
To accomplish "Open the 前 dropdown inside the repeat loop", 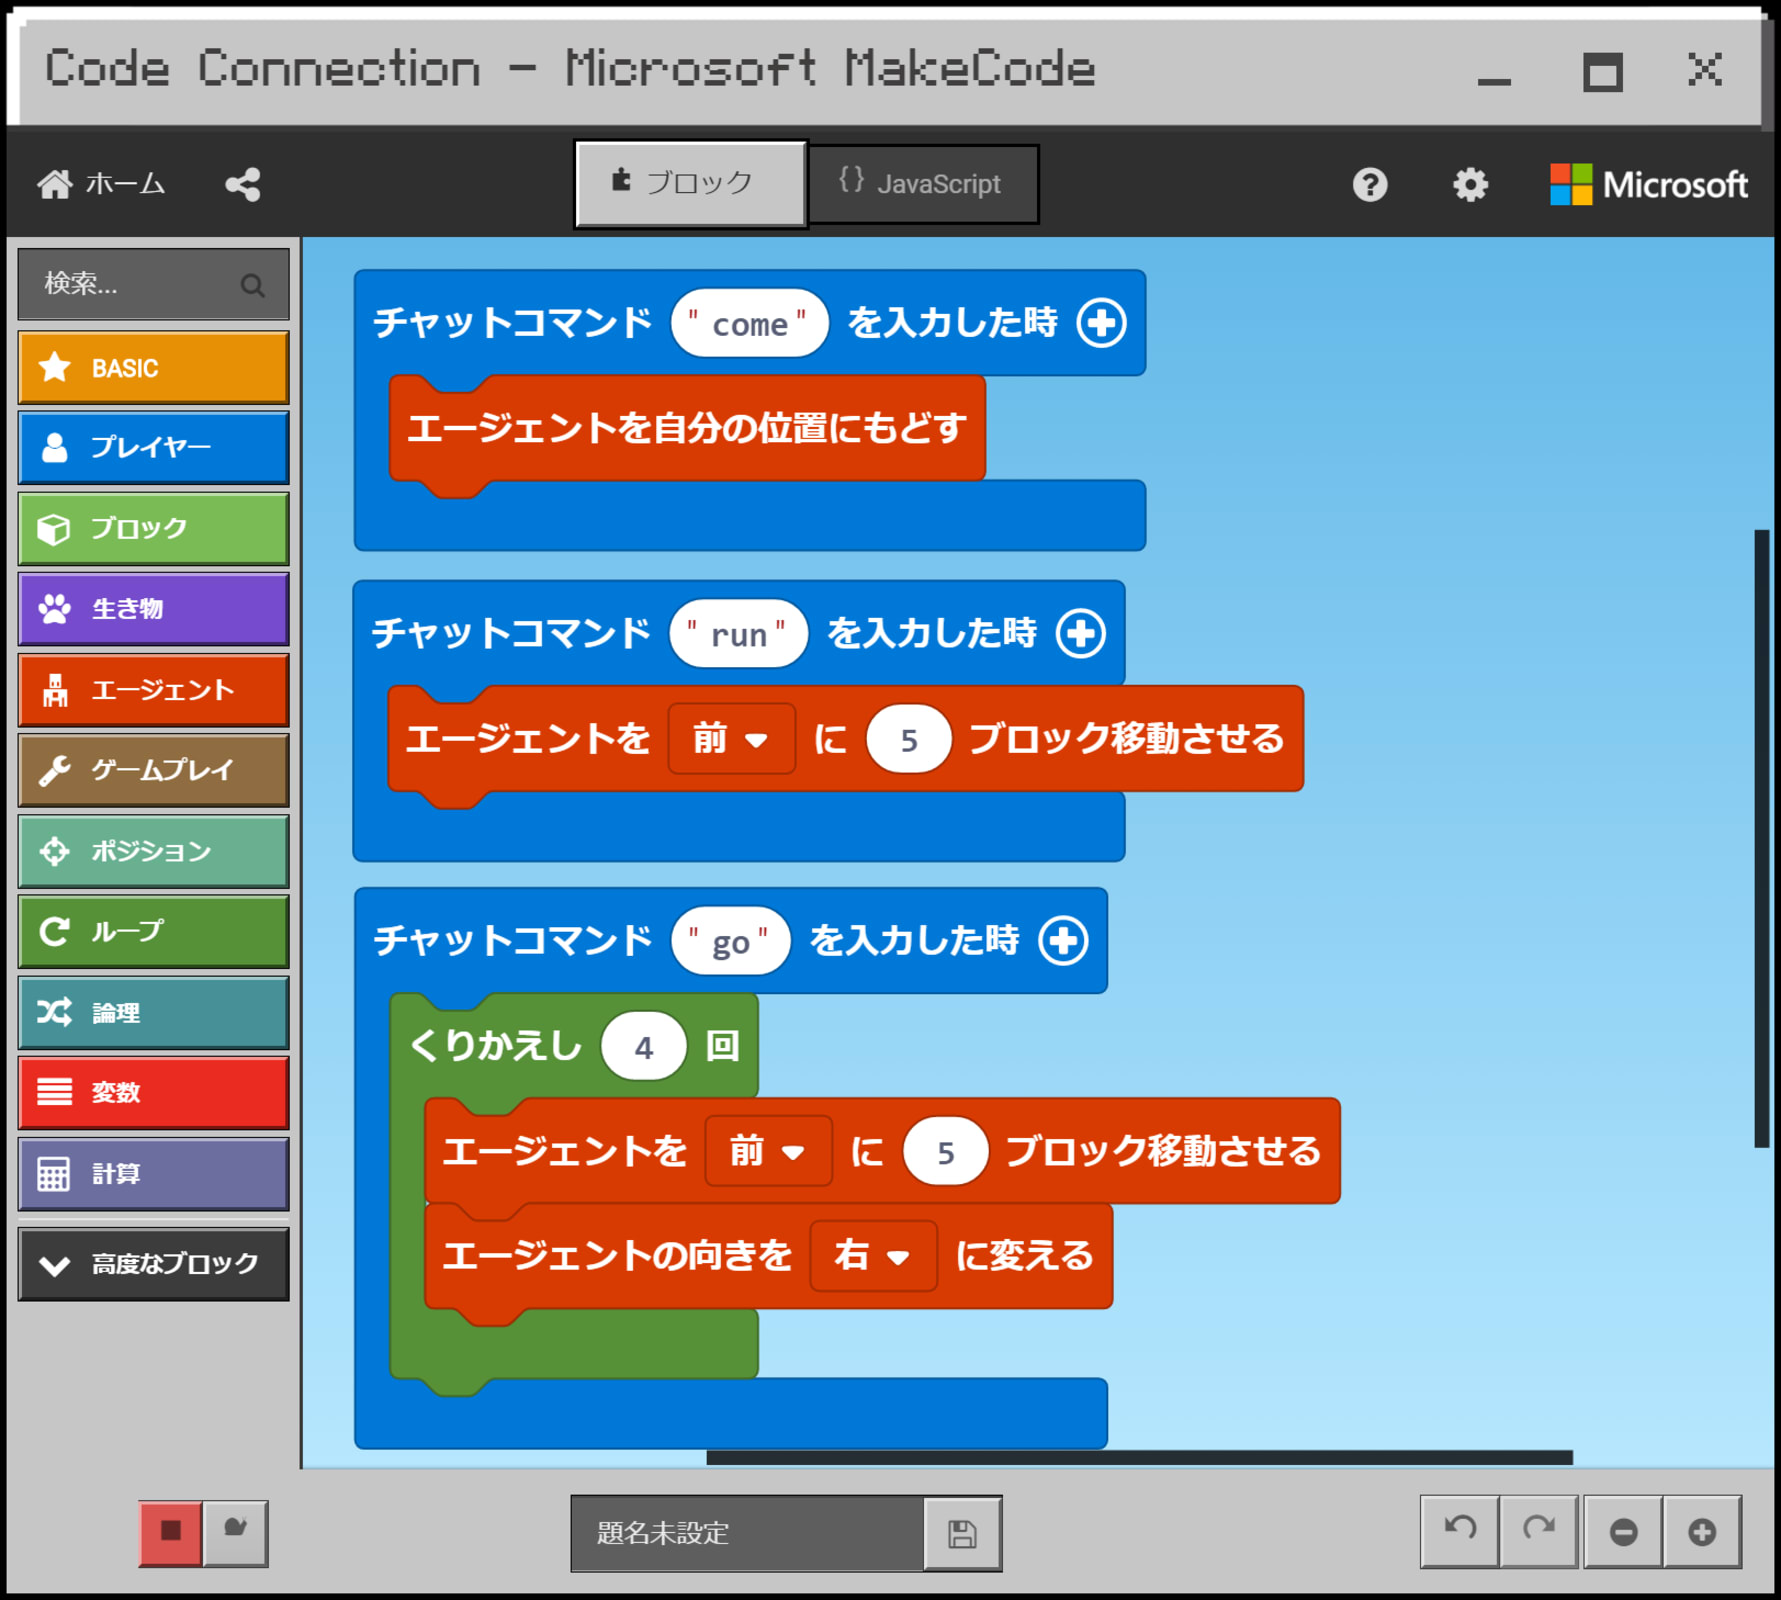I will 768,1151.
